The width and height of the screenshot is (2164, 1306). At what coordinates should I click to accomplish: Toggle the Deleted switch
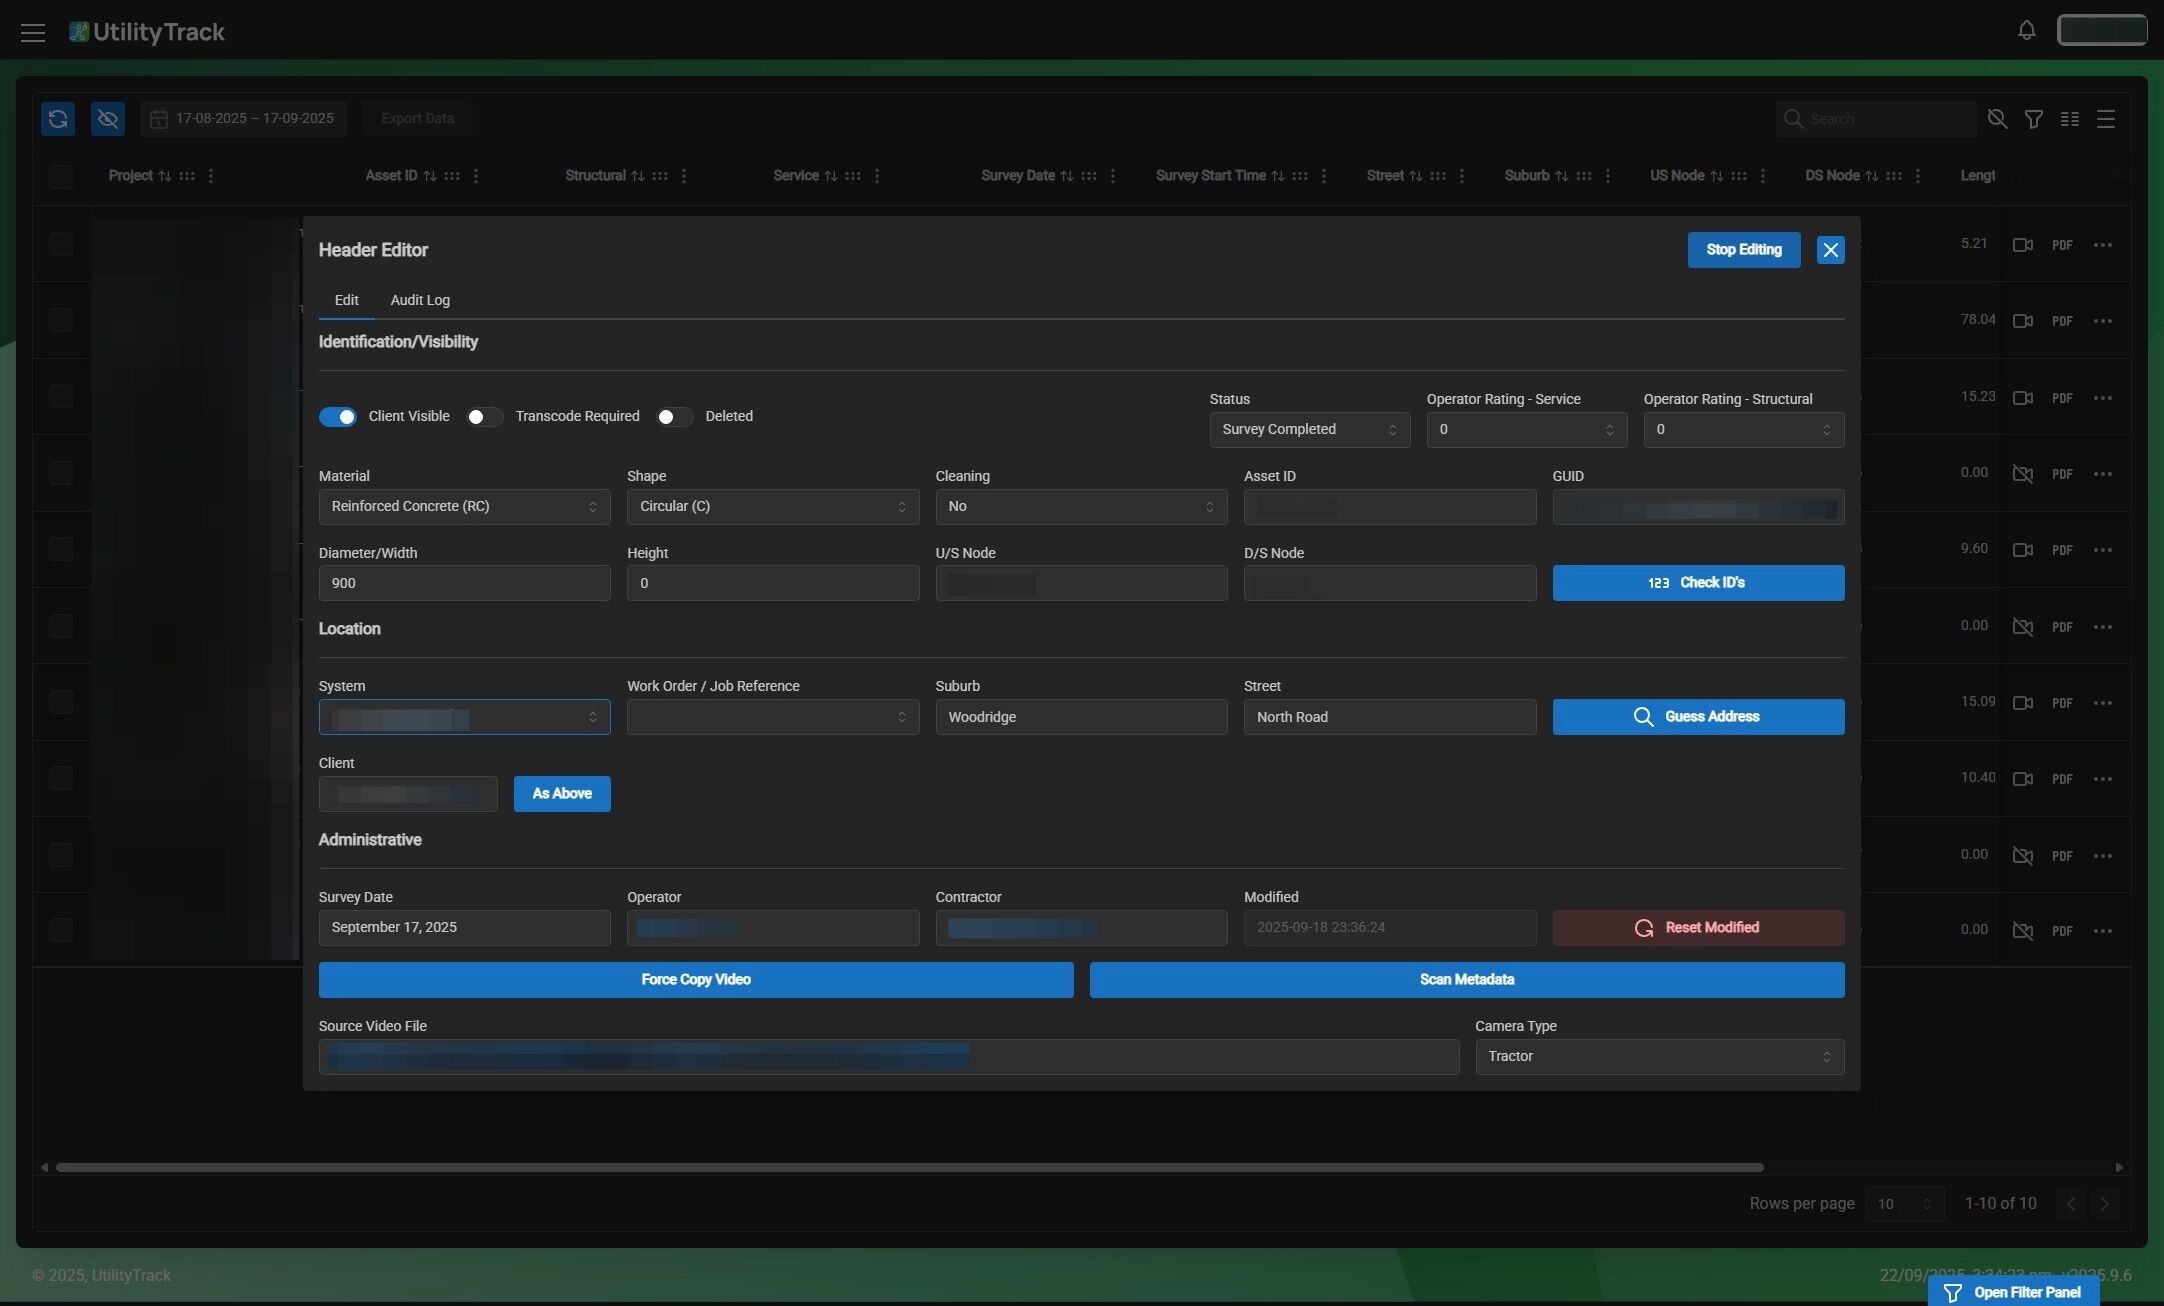coord(674,417)
